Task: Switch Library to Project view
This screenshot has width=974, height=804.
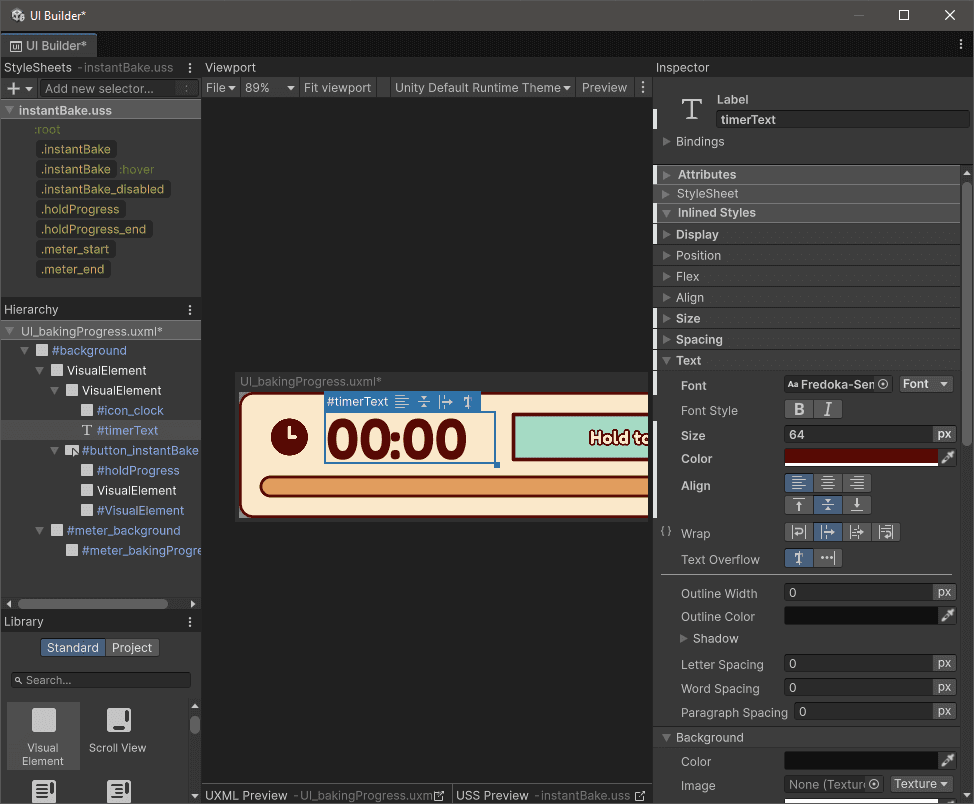Action: click(132, 648)
